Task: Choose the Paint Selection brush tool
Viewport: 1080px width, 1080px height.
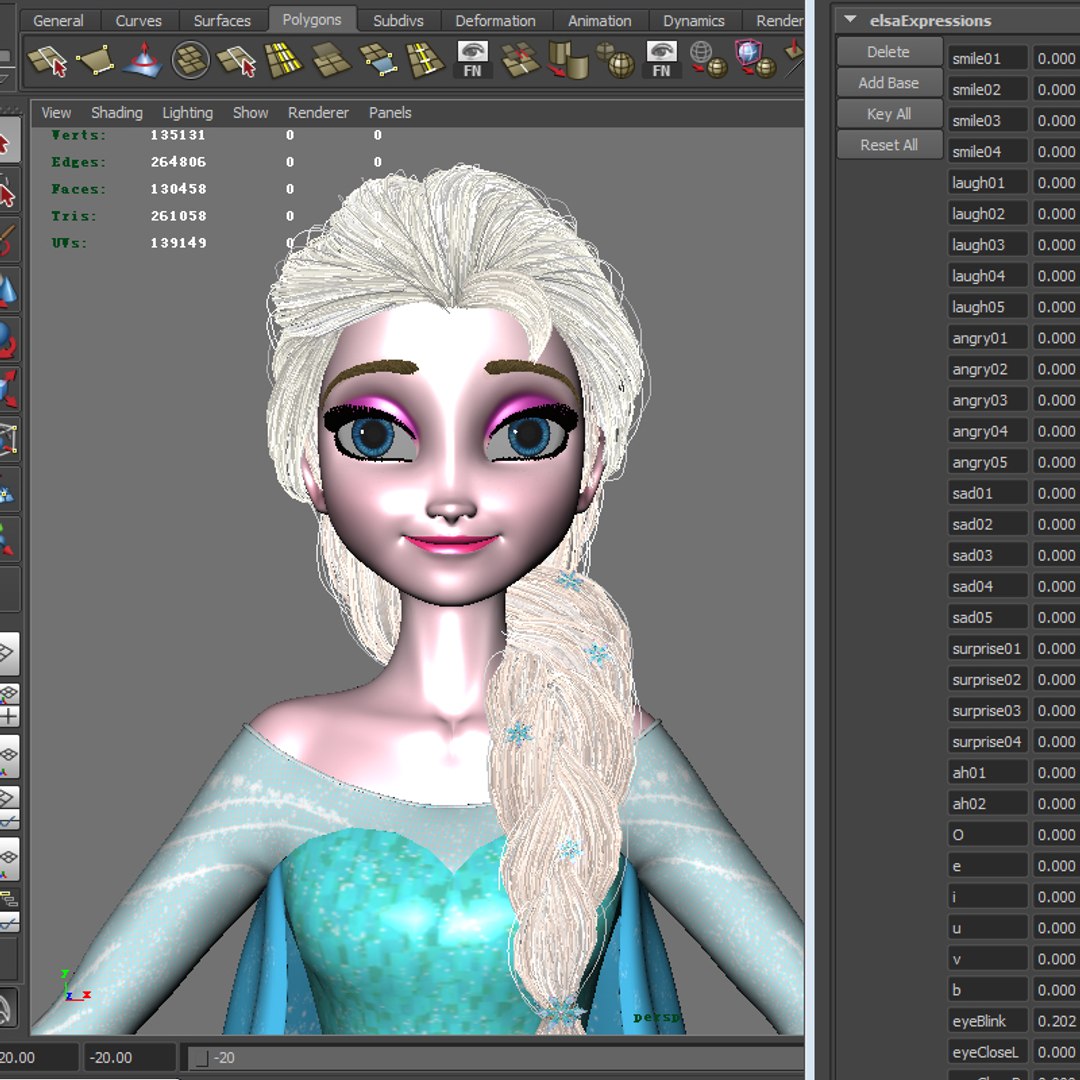Action: (x=8, y=241)
